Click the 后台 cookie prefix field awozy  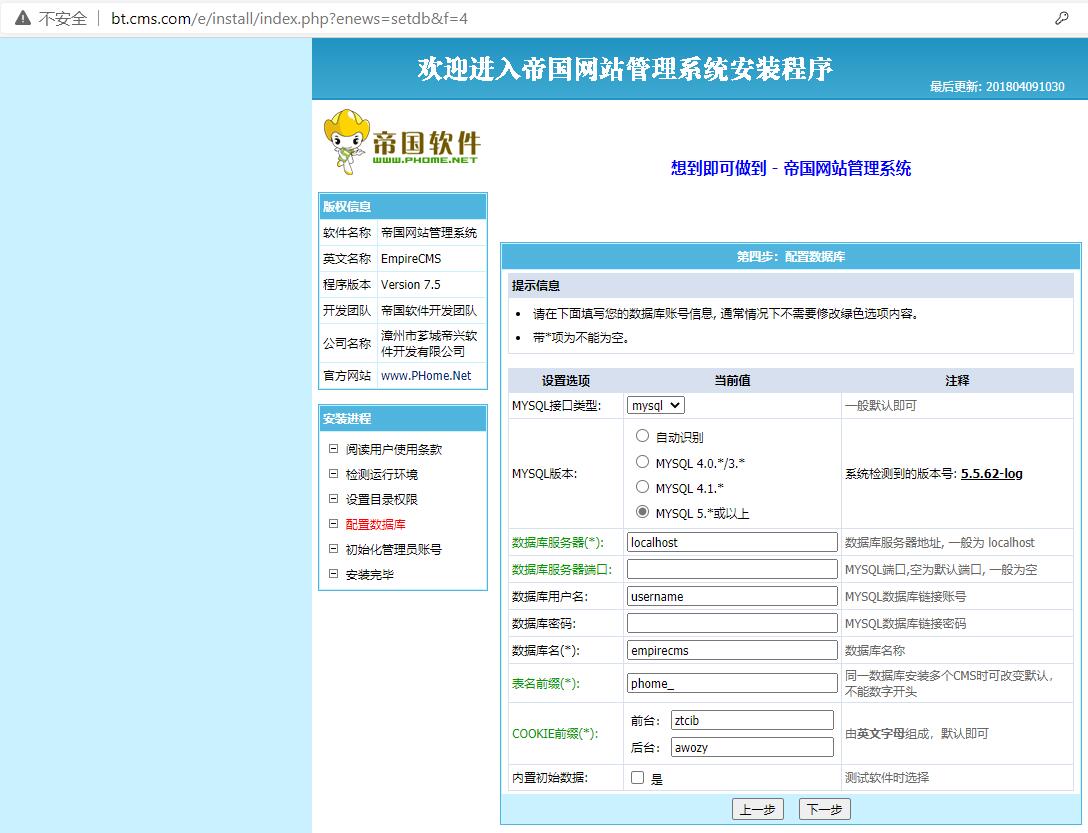[x=752, y=747]
